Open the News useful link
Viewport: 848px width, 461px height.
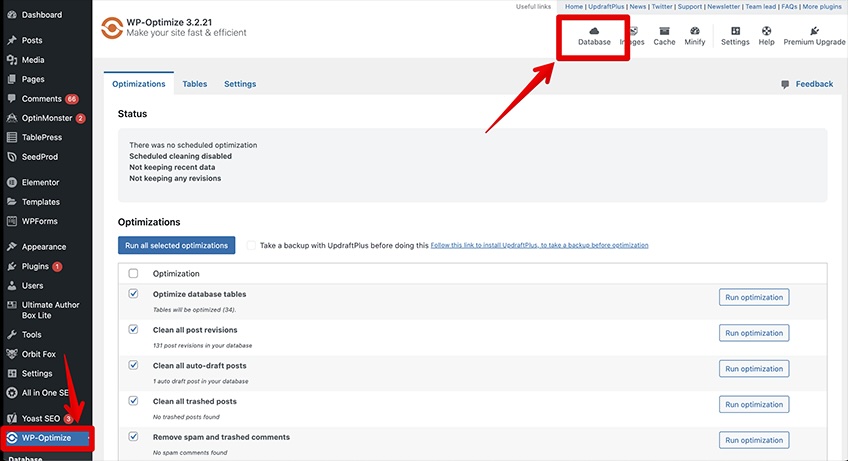638,6
